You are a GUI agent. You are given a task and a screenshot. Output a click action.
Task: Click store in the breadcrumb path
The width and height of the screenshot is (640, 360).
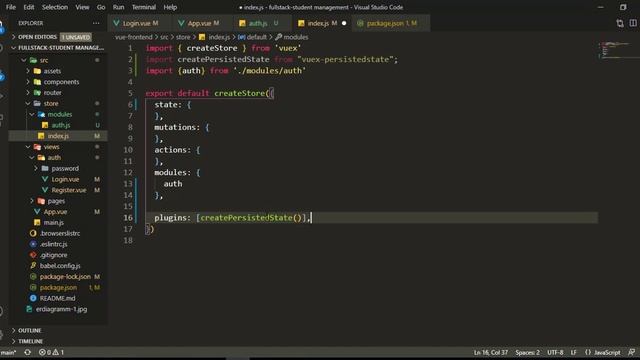pos(183,37)
